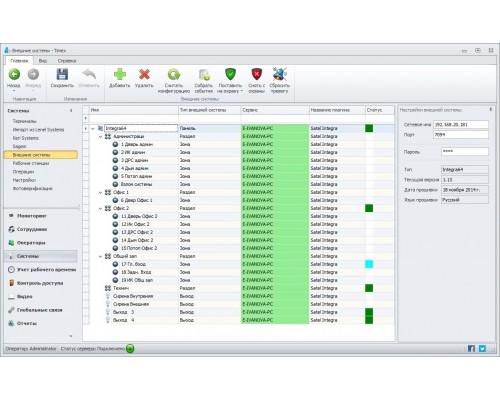Click the Facebook icon in the status bar
The width and height of the screenshot is (500, 400).
coord(471,348)
